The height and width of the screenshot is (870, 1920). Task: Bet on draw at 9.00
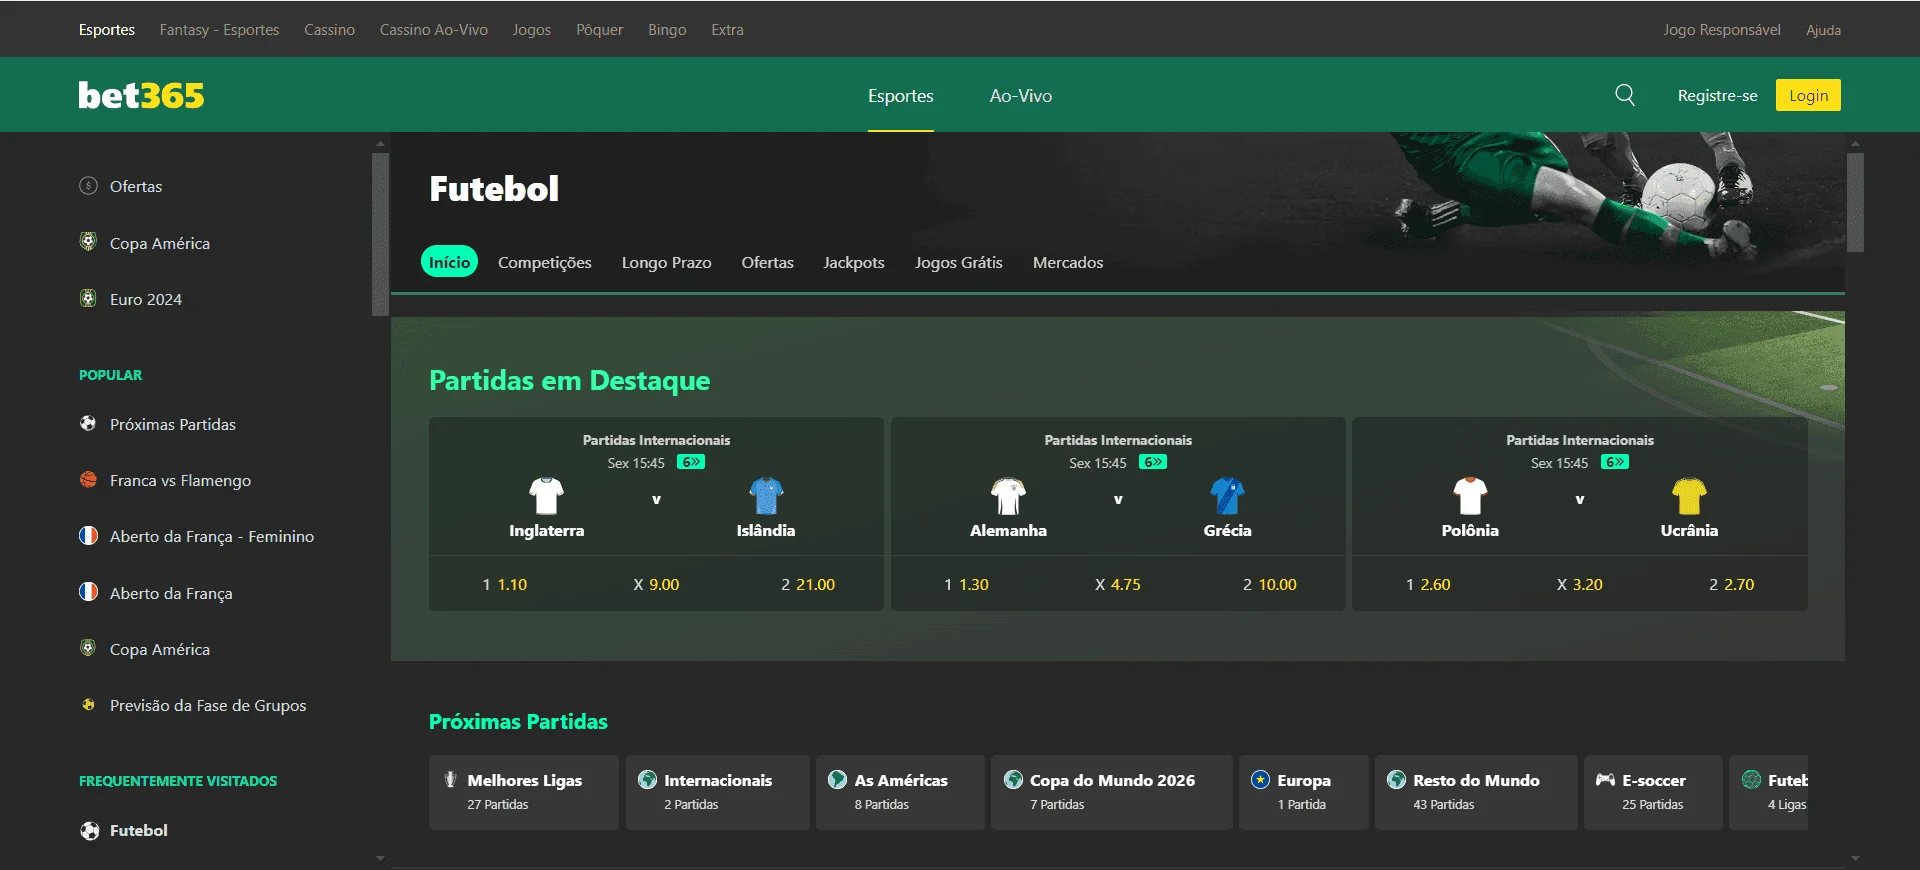click(656, 584)
